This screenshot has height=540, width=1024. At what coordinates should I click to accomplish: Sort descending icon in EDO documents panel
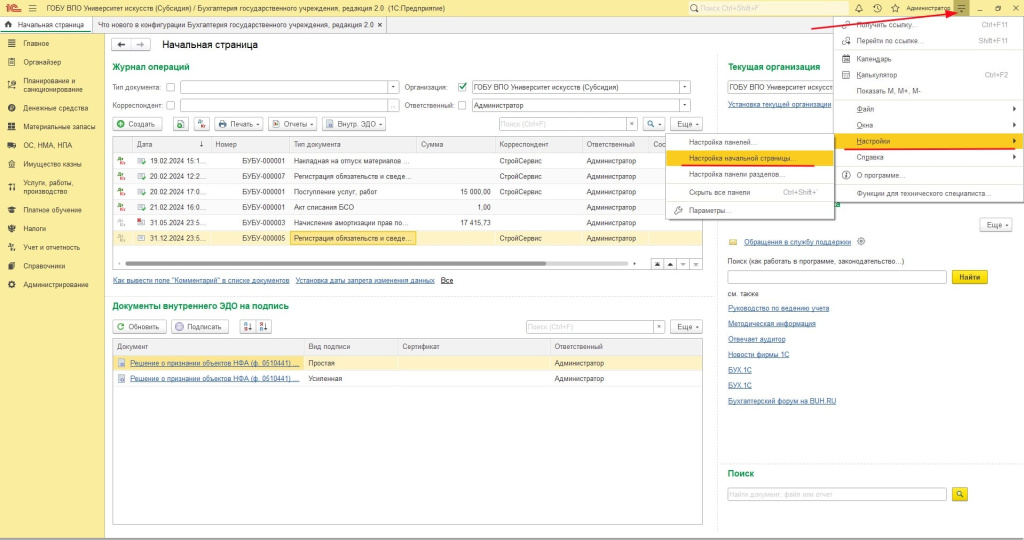click(263, 326)
